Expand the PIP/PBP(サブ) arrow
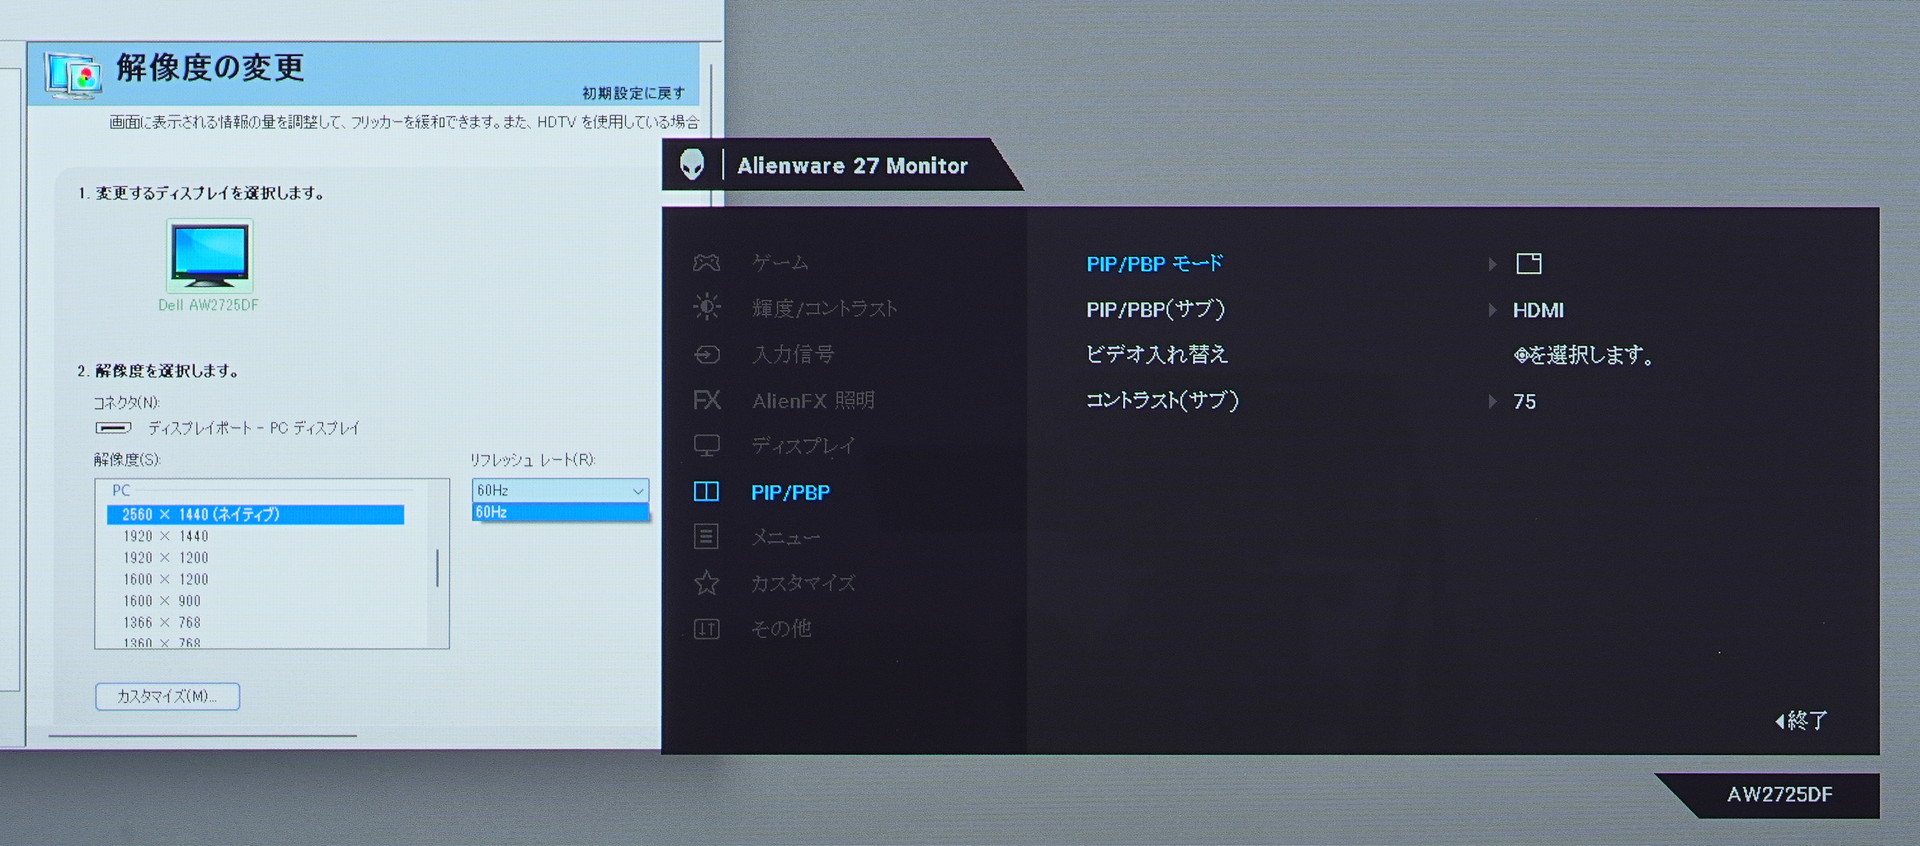 (1492, 310)
